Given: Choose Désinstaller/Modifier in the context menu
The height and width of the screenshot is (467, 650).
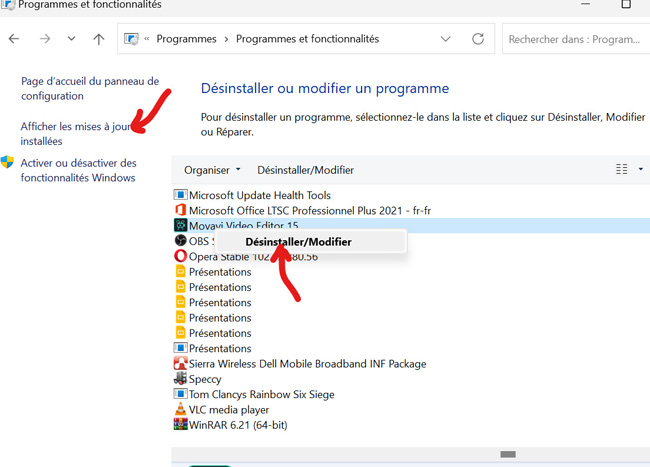Looking at the screenshot, I should point(298,242).
